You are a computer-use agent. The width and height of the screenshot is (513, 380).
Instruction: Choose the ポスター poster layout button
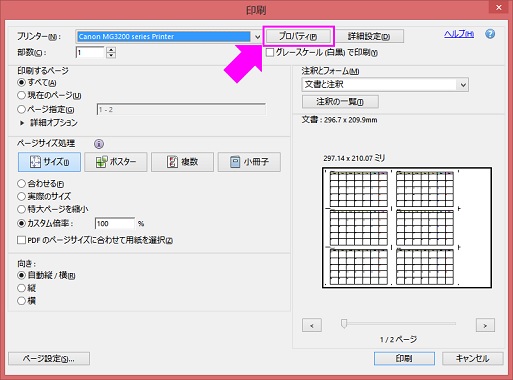[116, 162]
